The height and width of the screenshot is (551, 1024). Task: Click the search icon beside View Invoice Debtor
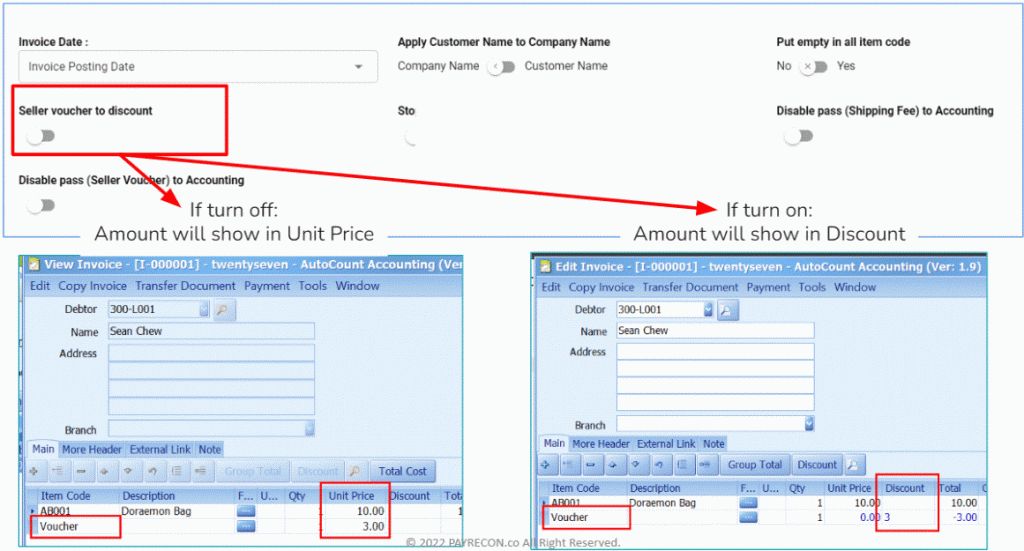point(222,310)
